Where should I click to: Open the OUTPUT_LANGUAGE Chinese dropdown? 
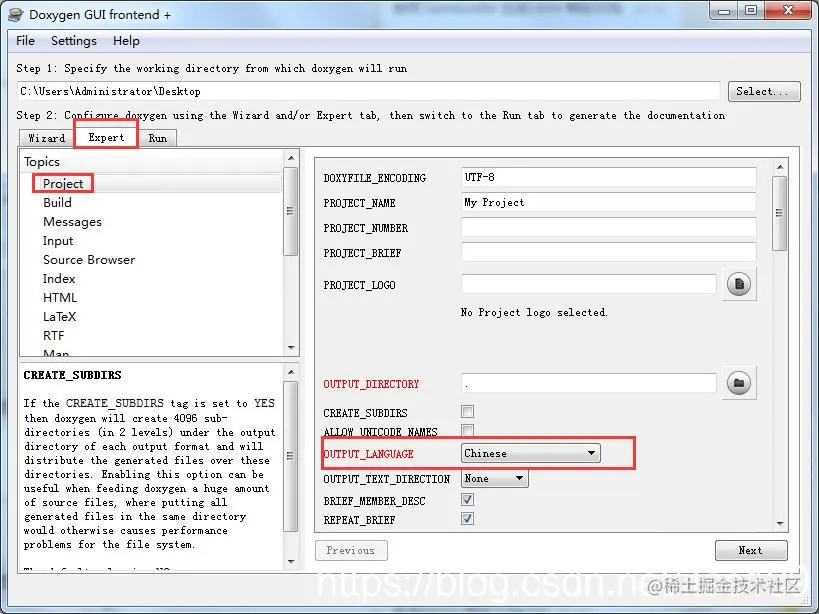pyautogui.click(x=531, y=453)
